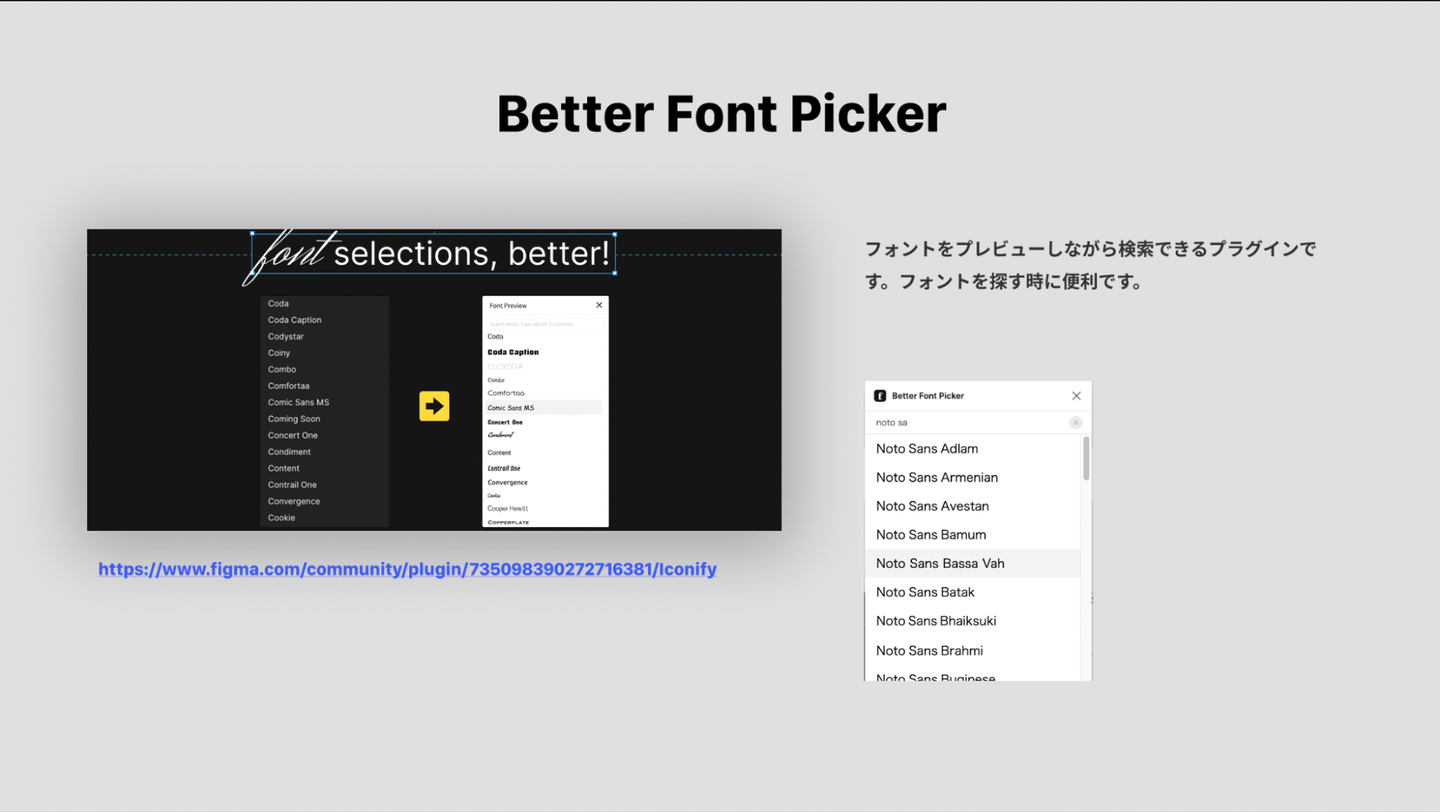Click the "font selections, better!" text box
Image resolution: width=1440 pixels, height=812 pixels.
coord(432,253)
